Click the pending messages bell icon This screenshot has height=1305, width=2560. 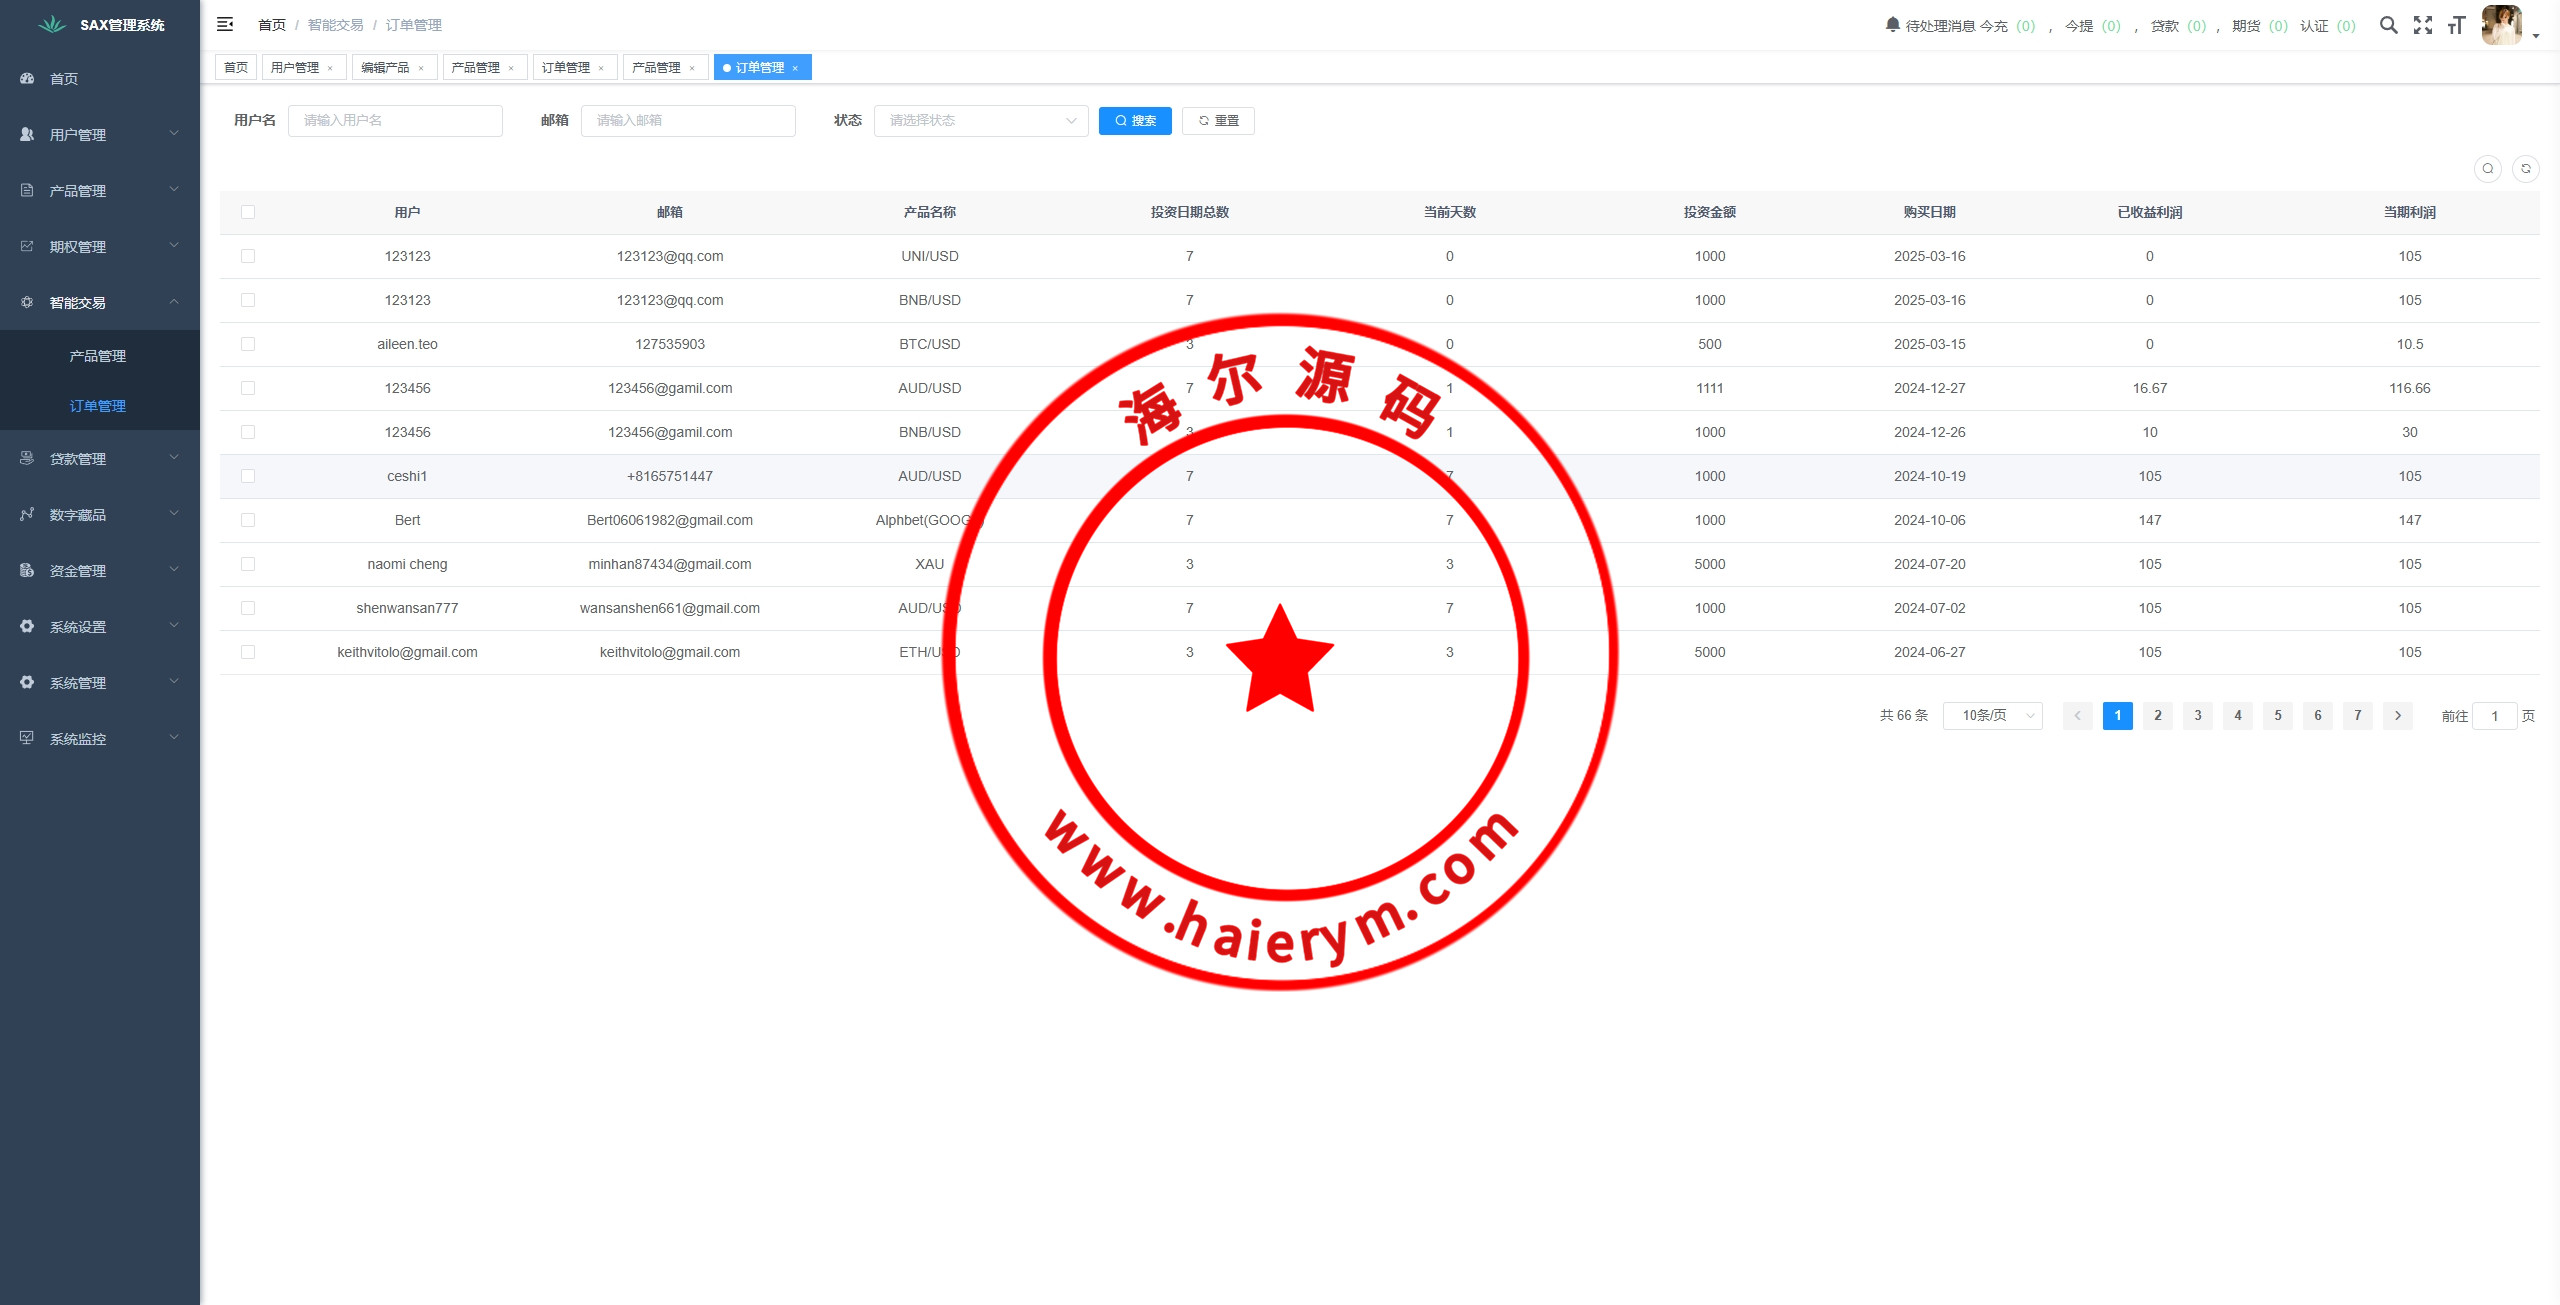tap(1892, 25)
